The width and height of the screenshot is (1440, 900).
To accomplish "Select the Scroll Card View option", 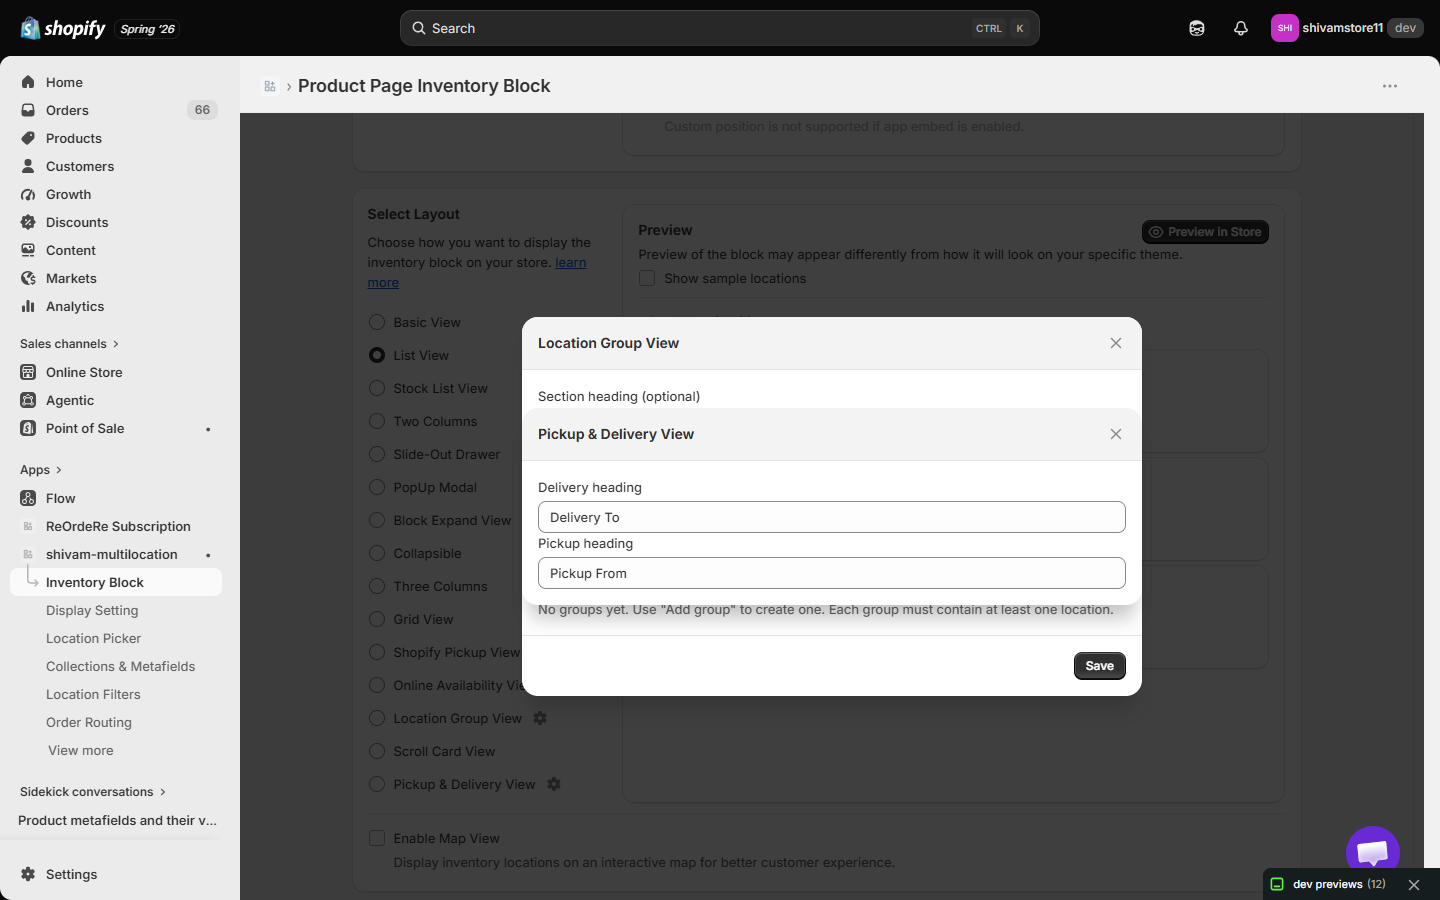I will 377,751.
